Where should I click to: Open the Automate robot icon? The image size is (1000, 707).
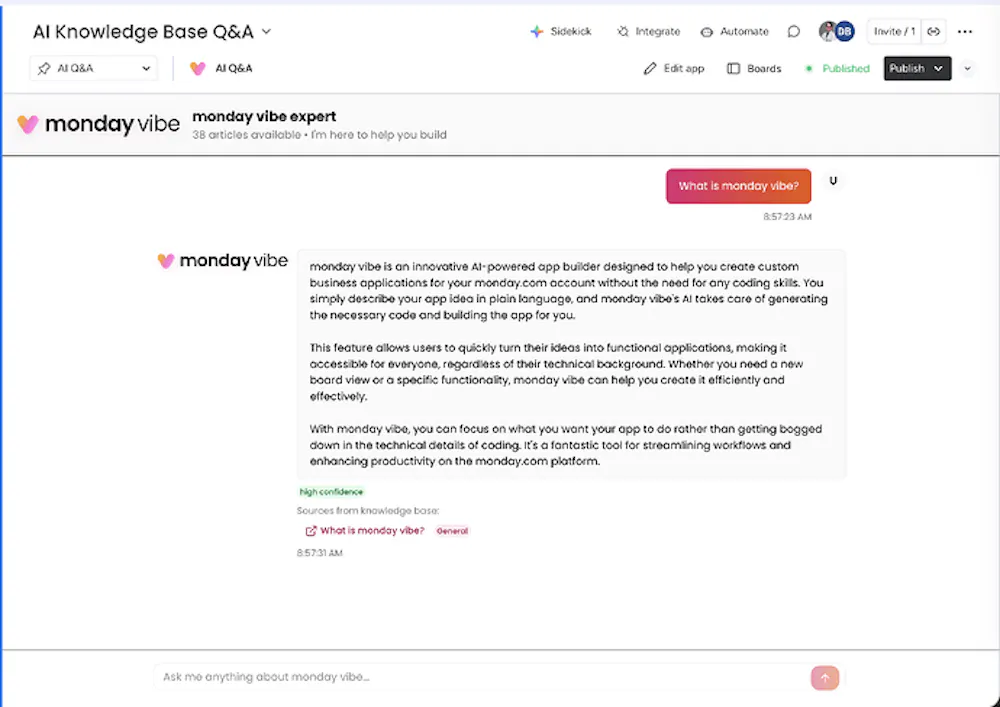click(707, 32)
